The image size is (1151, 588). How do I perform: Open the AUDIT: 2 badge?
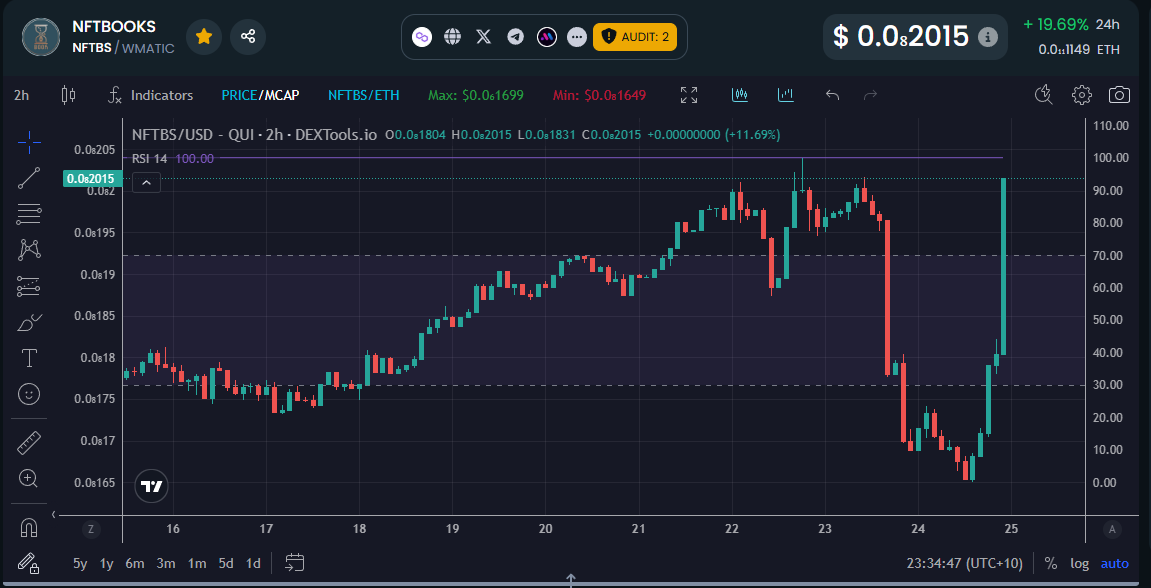coord(635,37)
